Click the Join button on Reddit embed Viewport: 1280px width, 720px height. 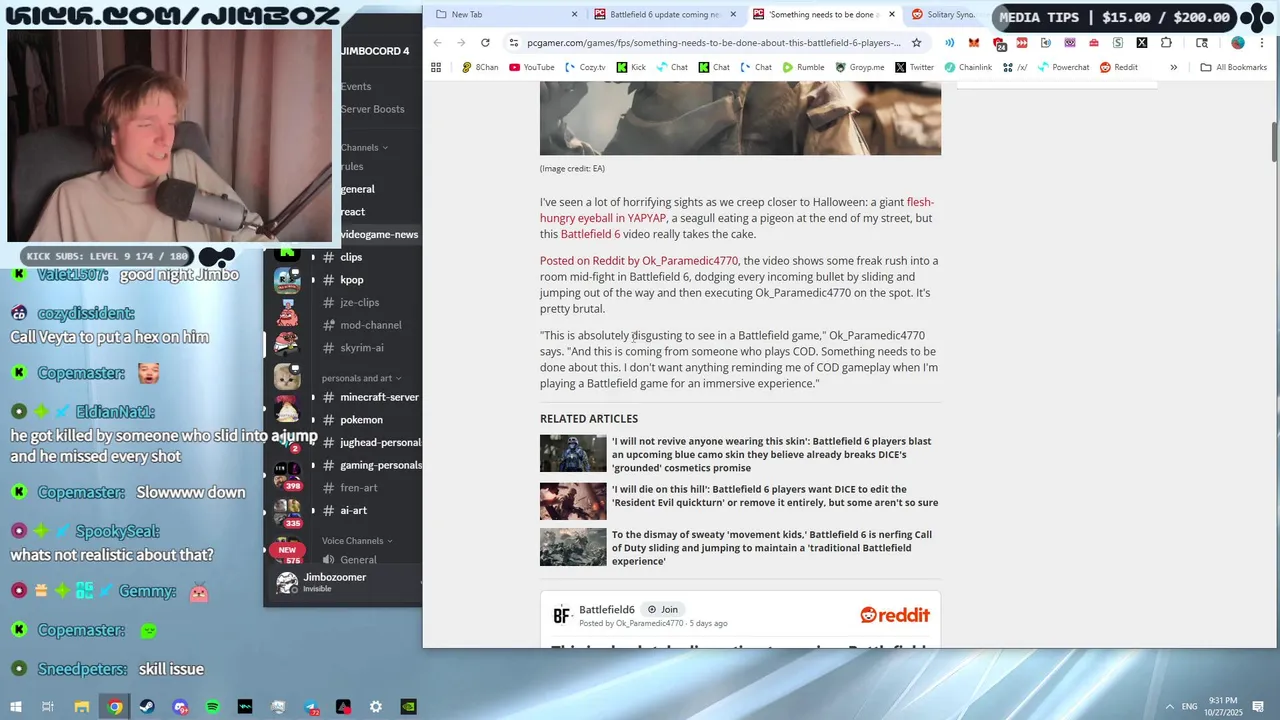pyautogui.click(x=663, y=609)
